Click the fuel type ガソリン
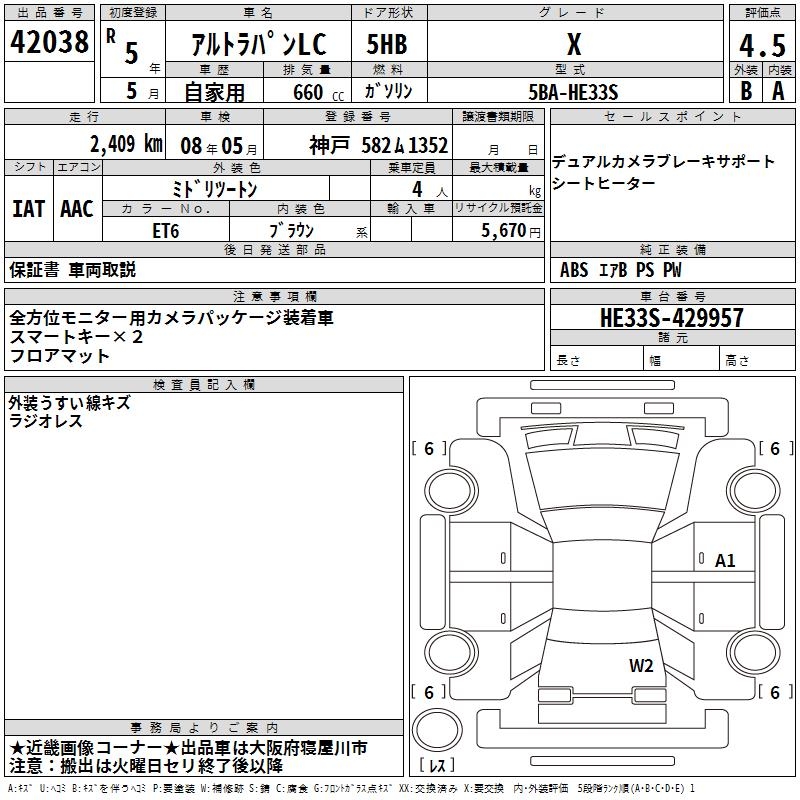This screenshot has height=800, width=800. [388, 91]
